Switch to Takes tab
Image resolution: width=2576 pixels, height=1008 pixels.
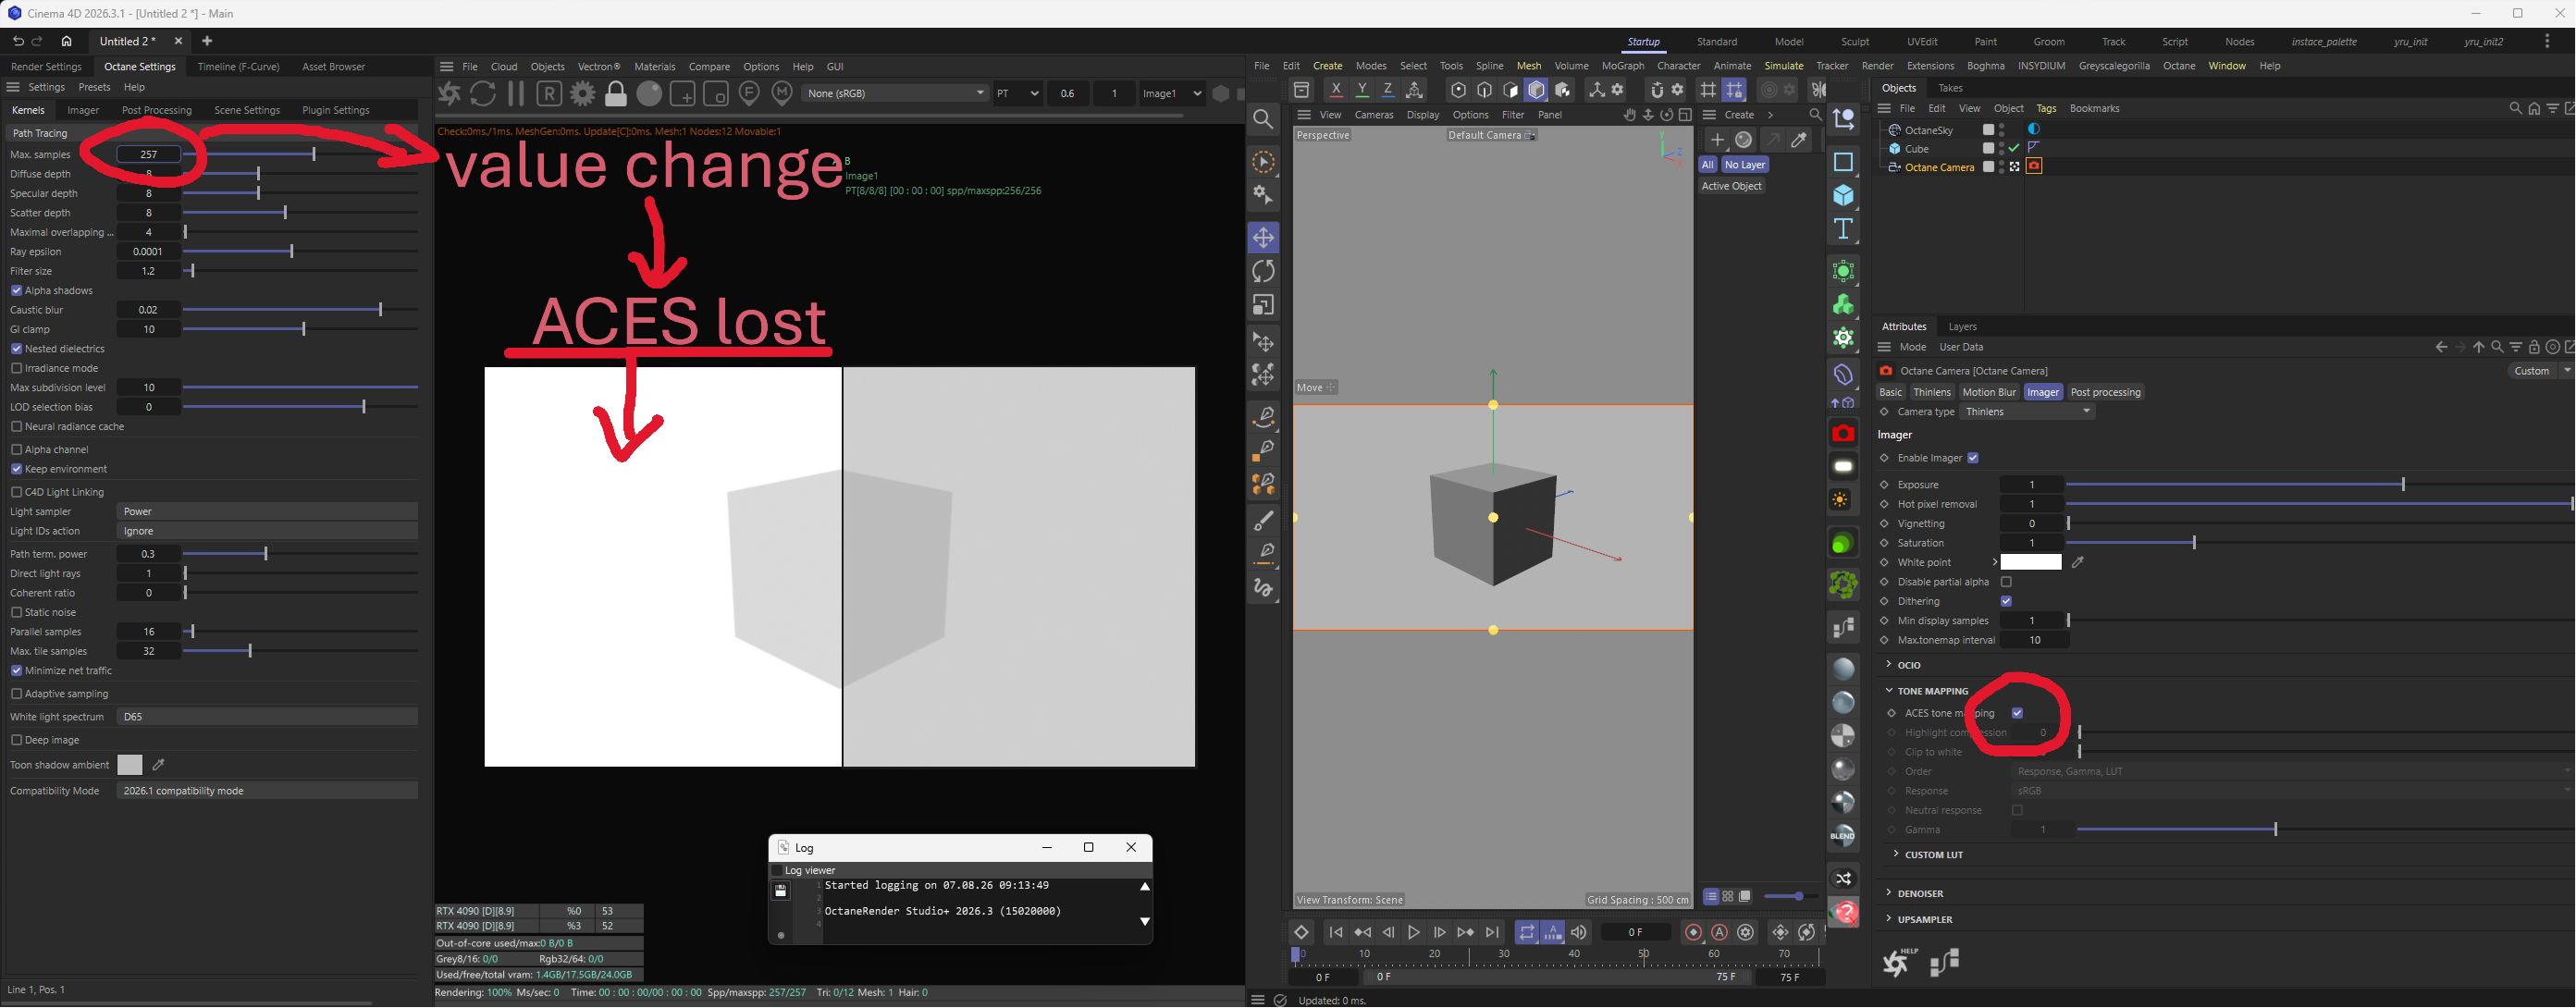(1950, 88)
